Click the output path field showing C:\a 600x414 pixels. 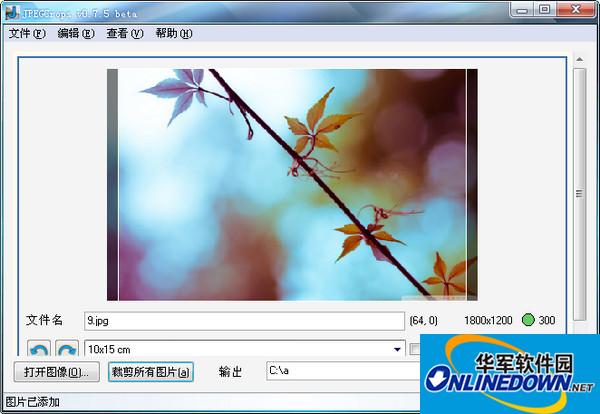[x=342, y=372]
